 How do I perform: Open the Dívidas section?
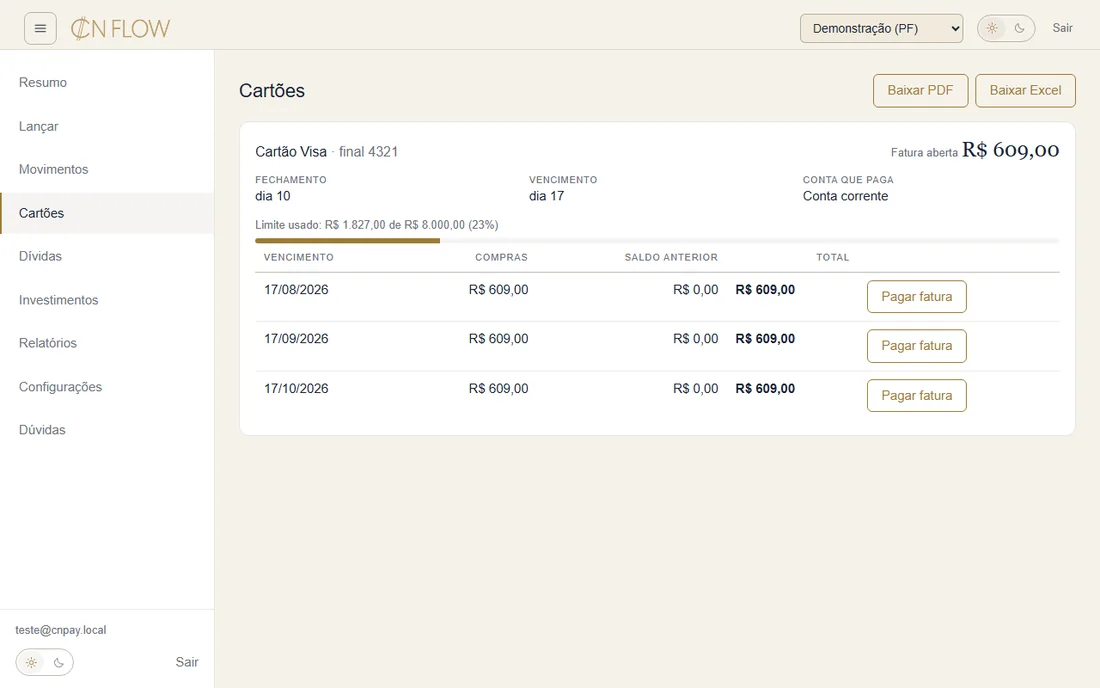pos(107,257)
